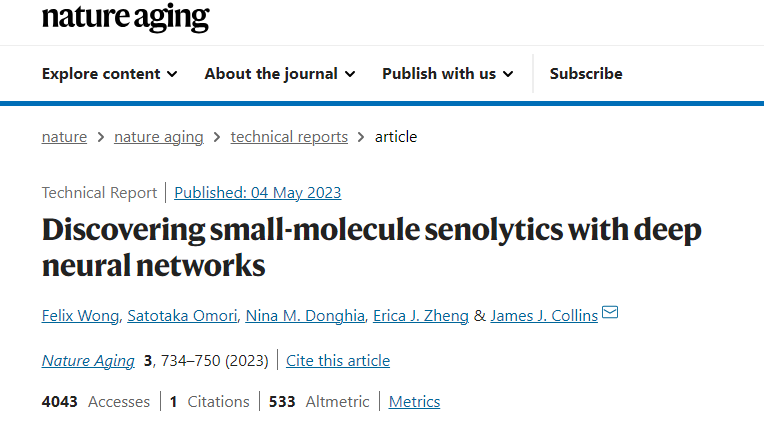The height and width of the screenshot is (429, 764).
Task: Open Satotaka Omori author details
Action: 181,316
